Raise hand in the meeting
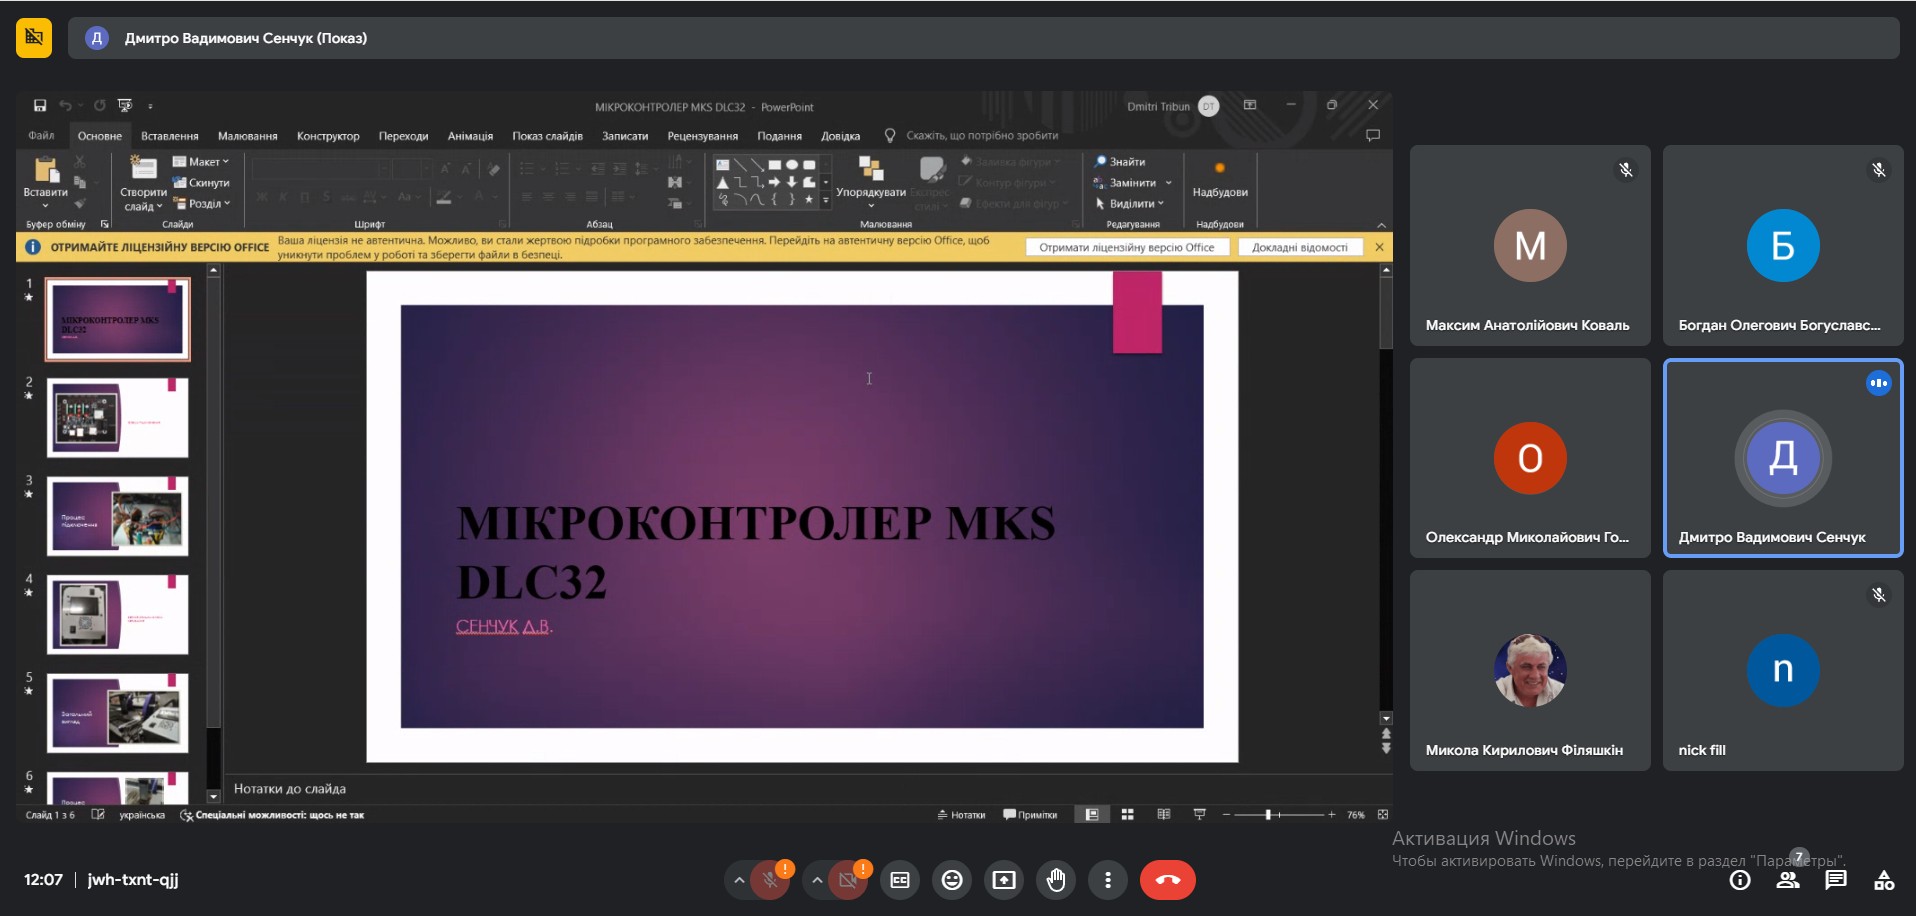The height and width of the screenshot is (916, 1916). (x=1055, y=880)
